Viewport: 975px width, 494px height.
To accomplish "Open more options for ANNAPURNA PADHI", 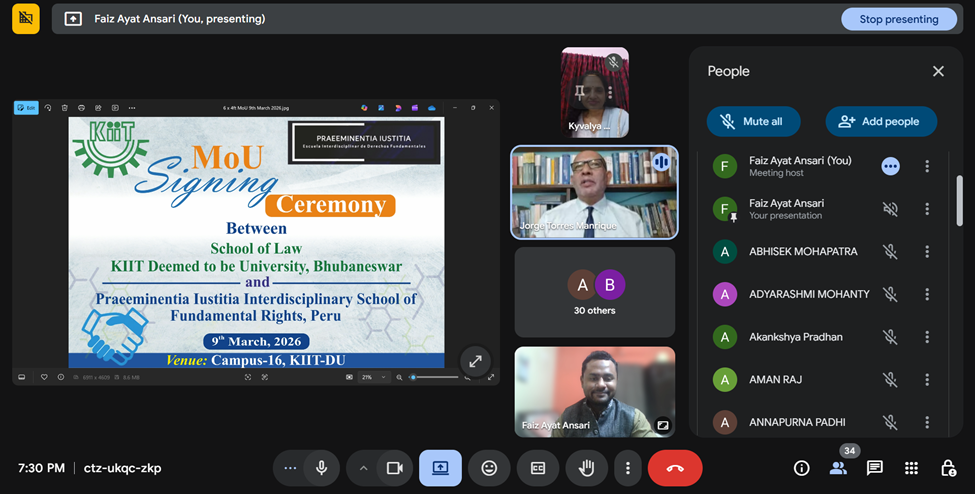I will coord(927,422).
